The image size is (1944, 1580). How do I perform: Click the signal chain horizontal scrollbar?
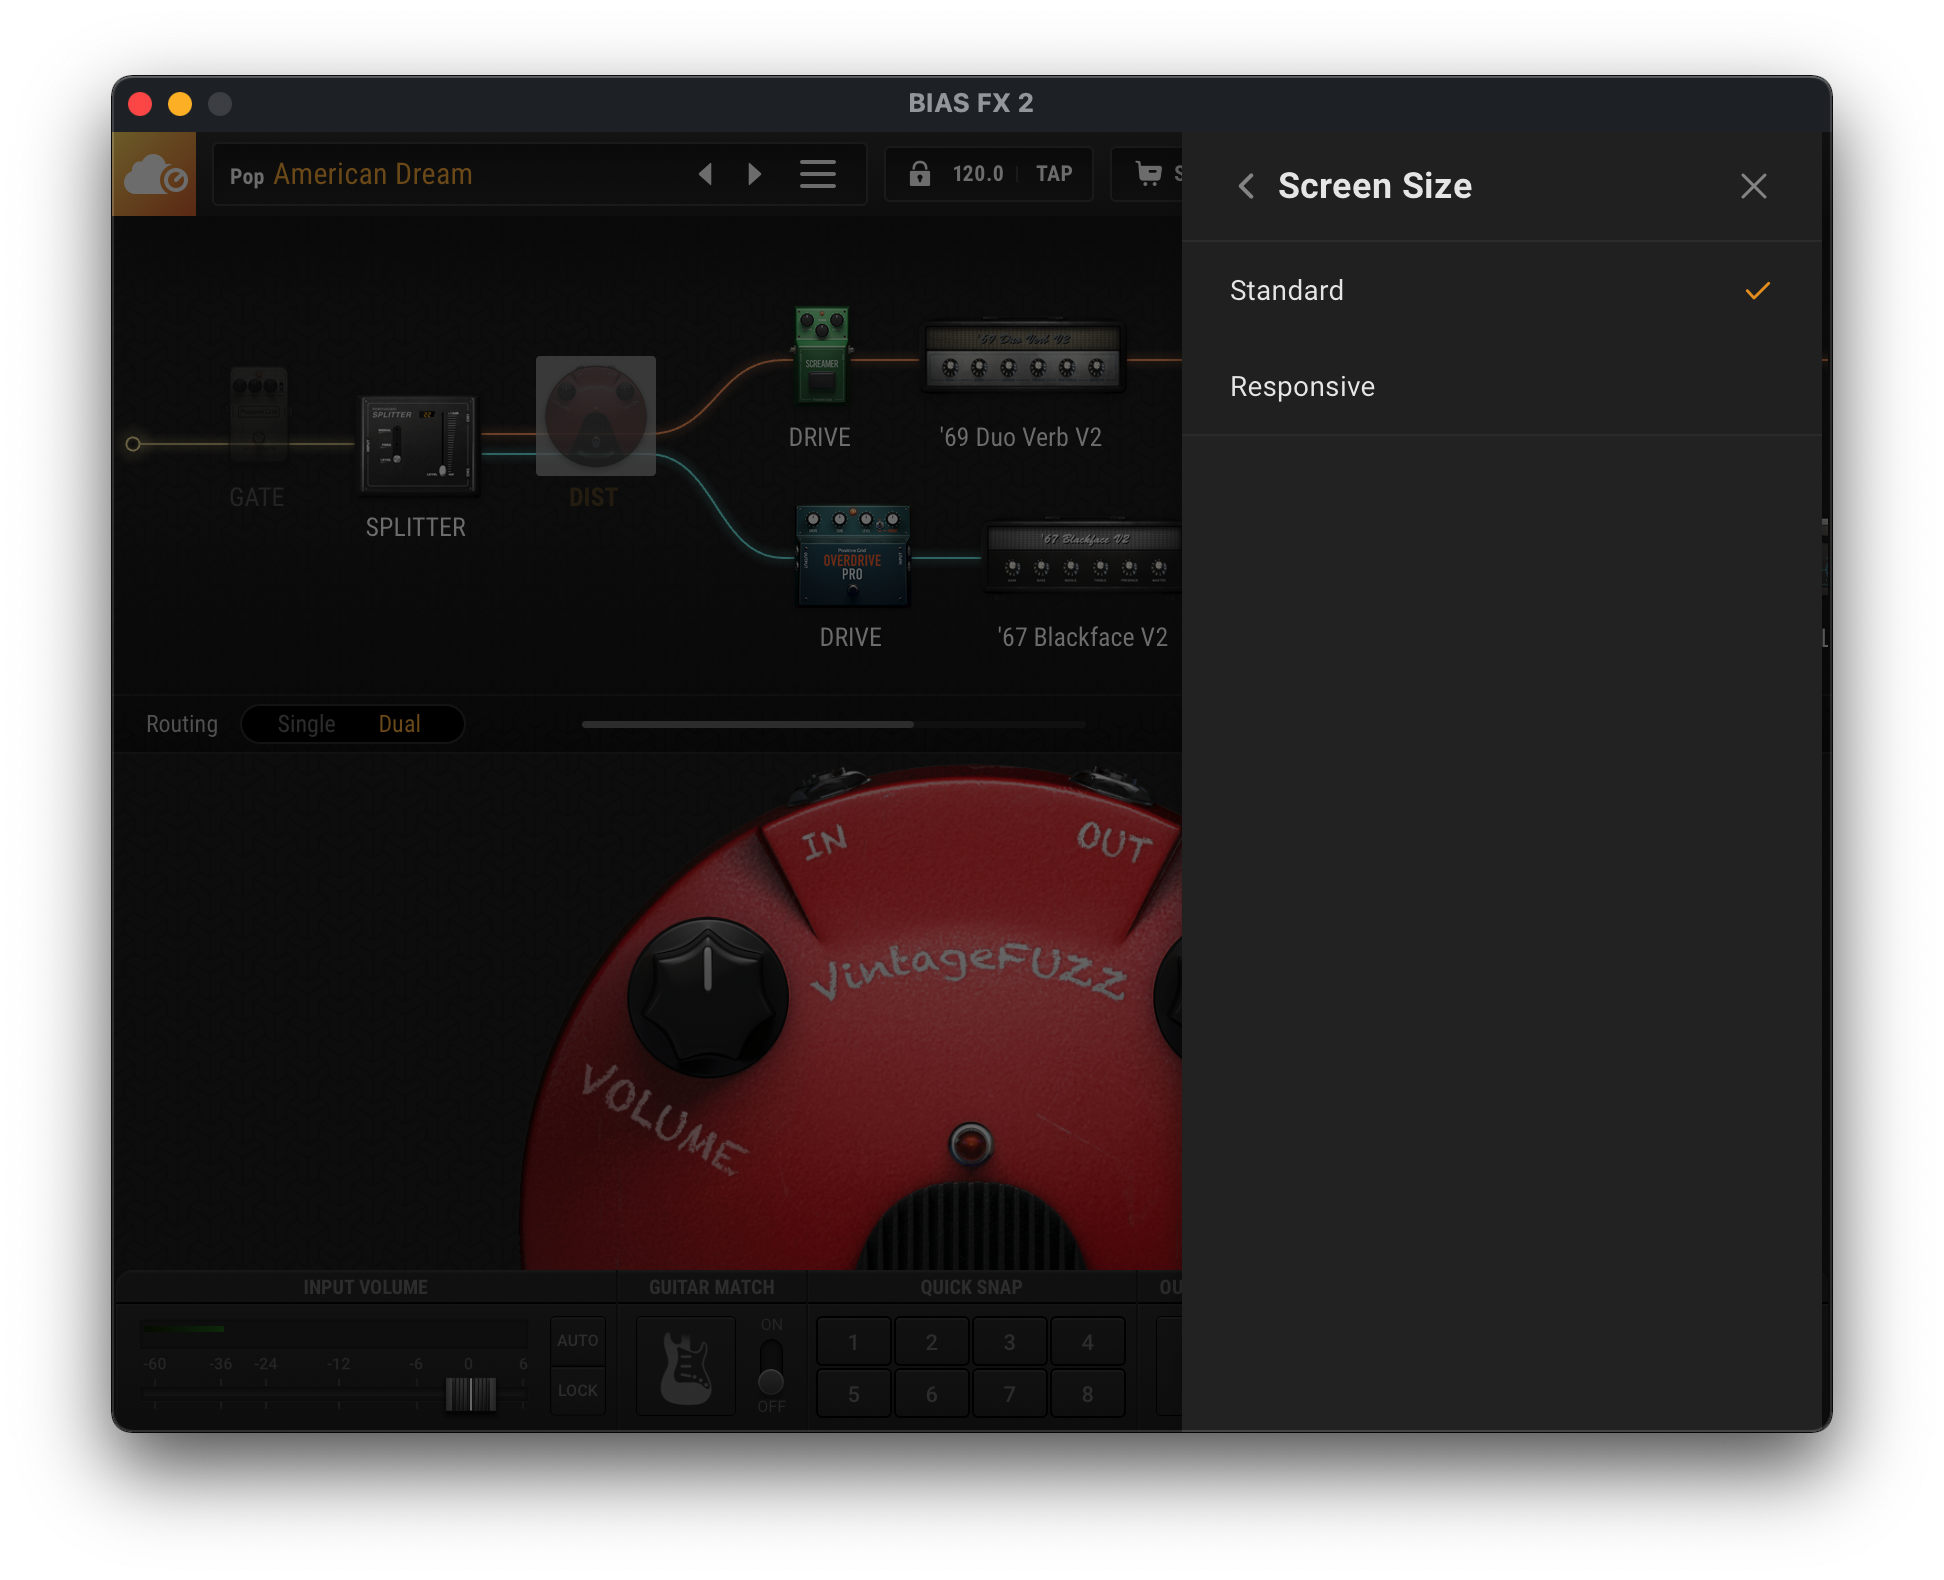point(748,724)
